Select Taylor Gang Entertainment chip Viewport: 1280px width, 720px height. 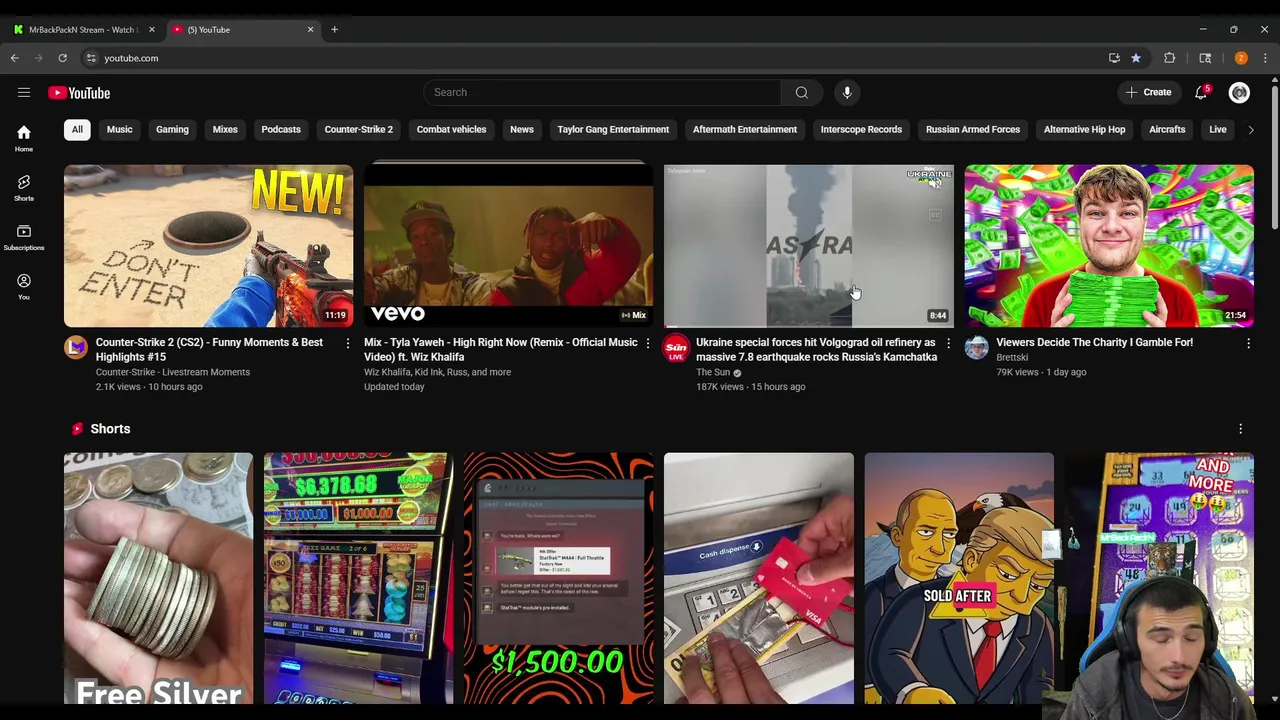point(613,129)
